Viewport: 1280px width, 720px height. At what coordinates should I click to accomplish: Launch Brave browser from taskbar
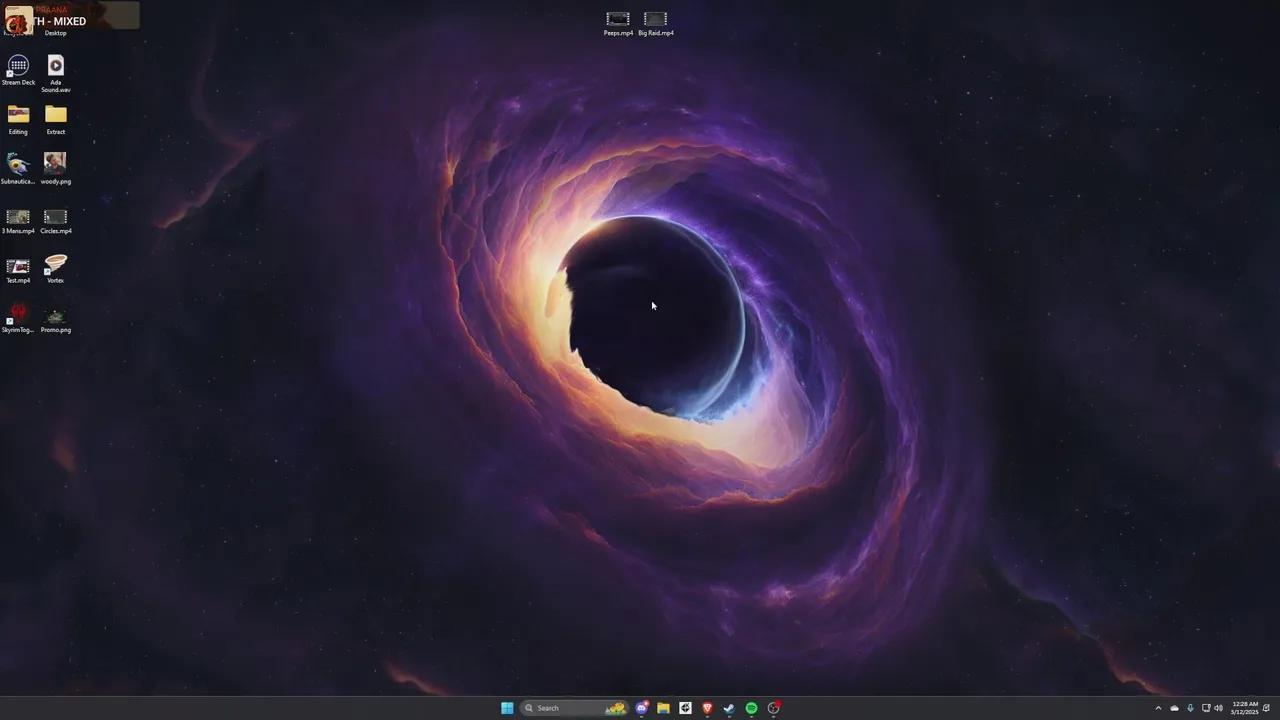[x=707, y=708]
